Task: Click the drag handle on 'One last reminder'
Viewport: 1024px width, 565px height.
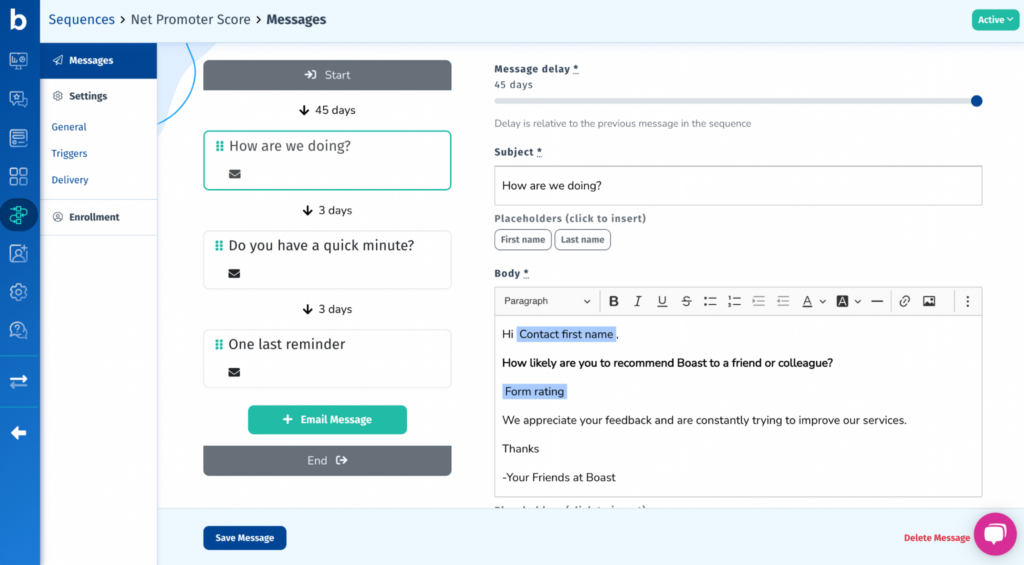Action: click(219, 344)
